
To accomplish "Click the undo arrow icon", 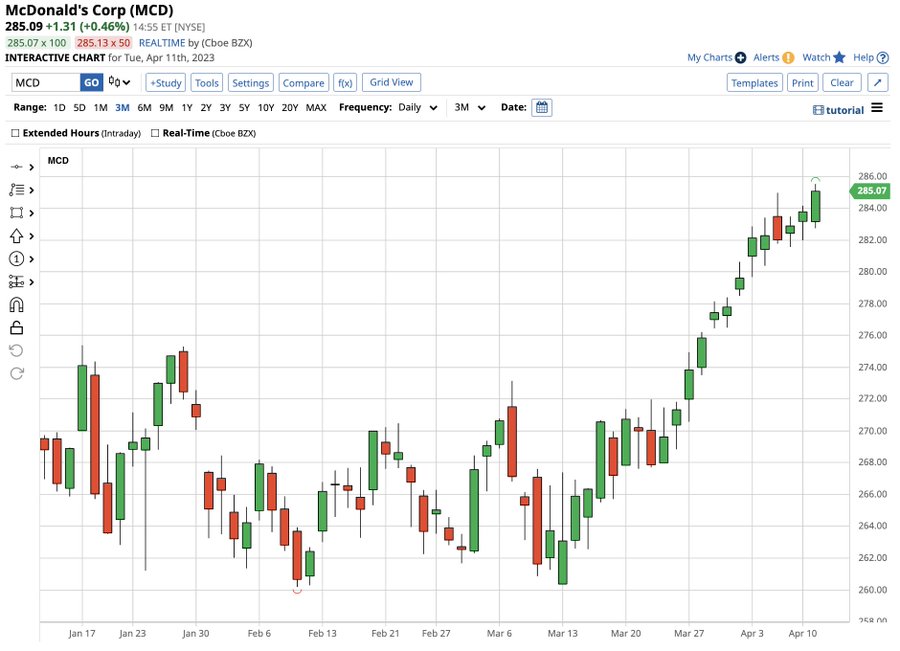I will pyautogui.click(x=17, y=351).
